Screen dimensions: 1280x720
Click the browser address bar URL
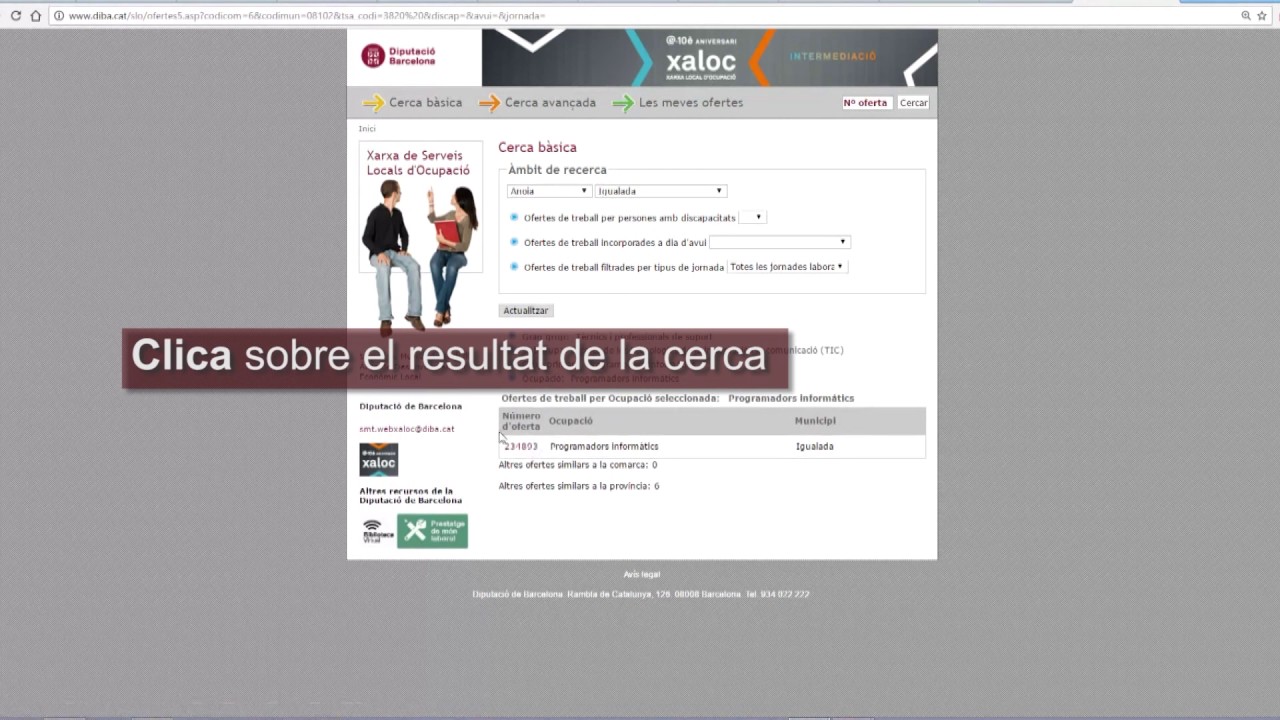click(x=306, y=16)
